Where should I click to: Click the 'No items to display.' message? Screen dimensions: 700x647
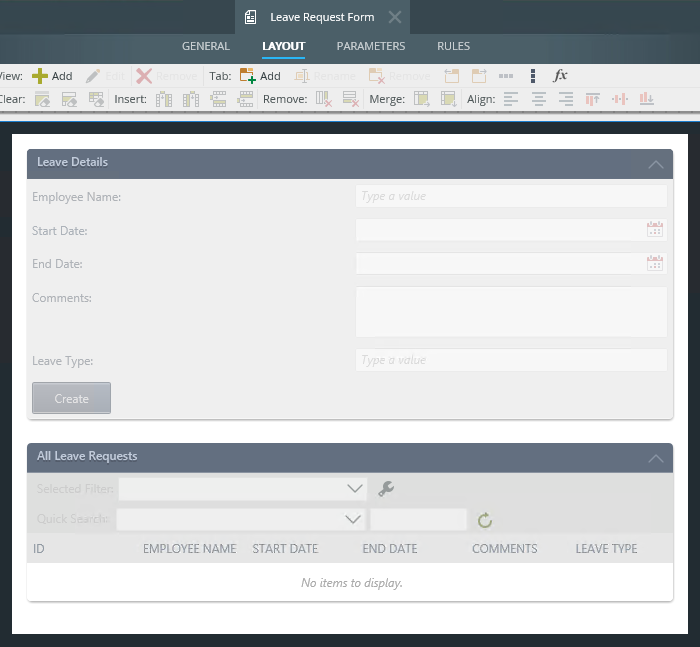[x=352, y=583]
